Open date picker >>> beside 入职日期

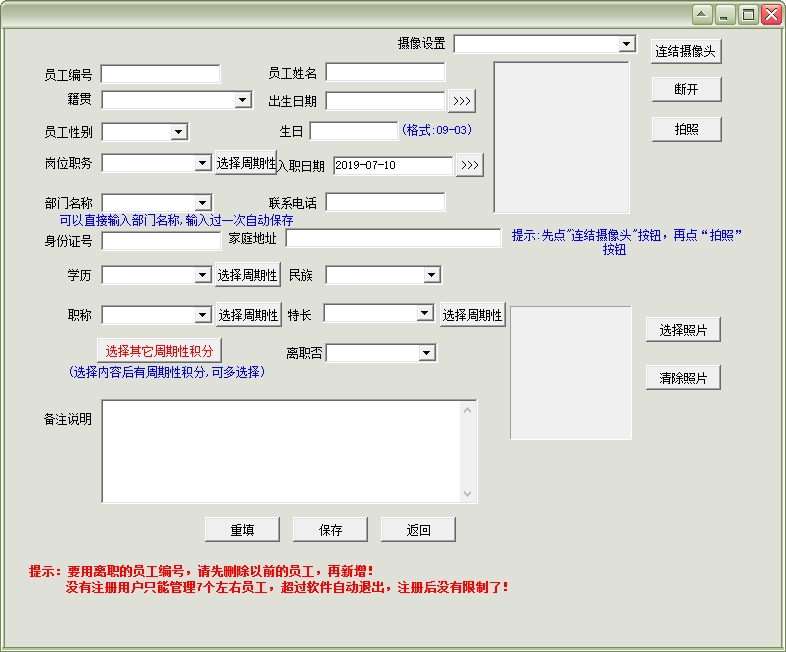(470, 165)
